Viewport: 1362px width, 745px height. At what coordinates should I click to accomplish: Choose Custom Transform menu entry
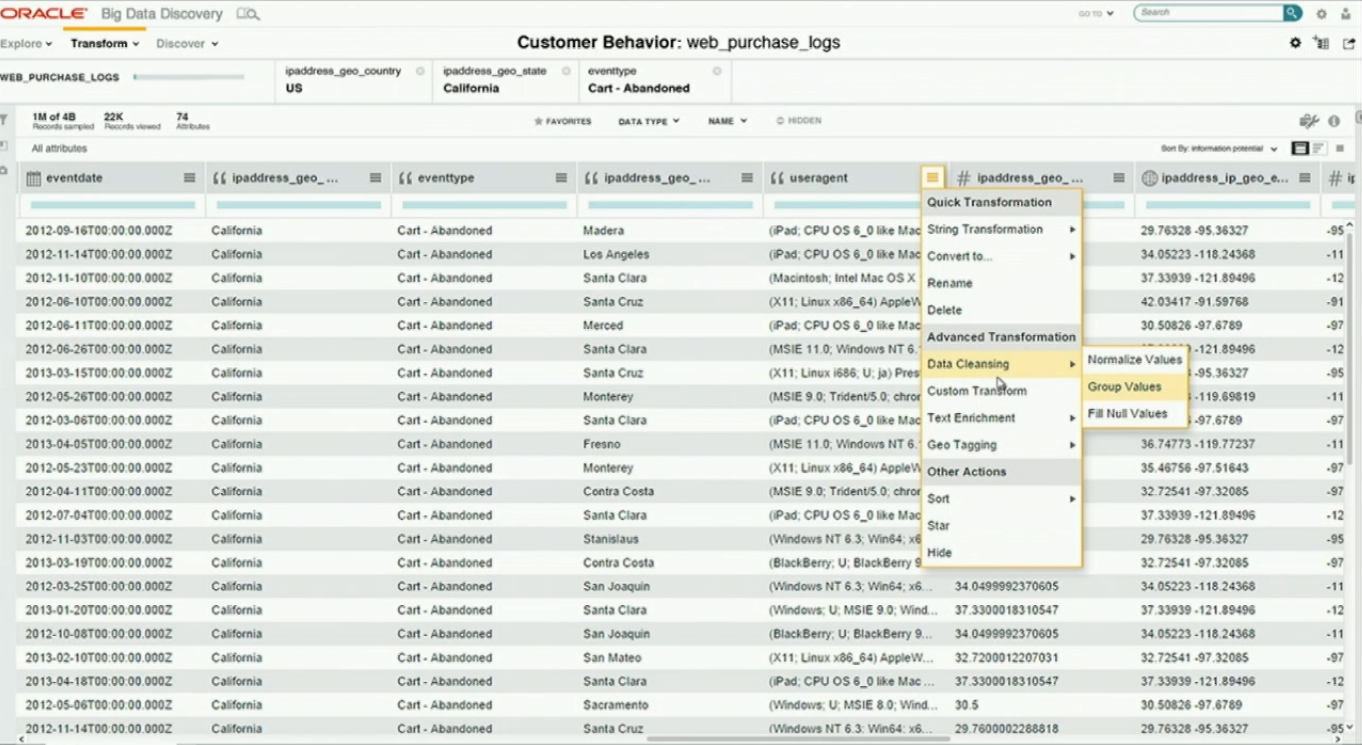click(1001, 391)
